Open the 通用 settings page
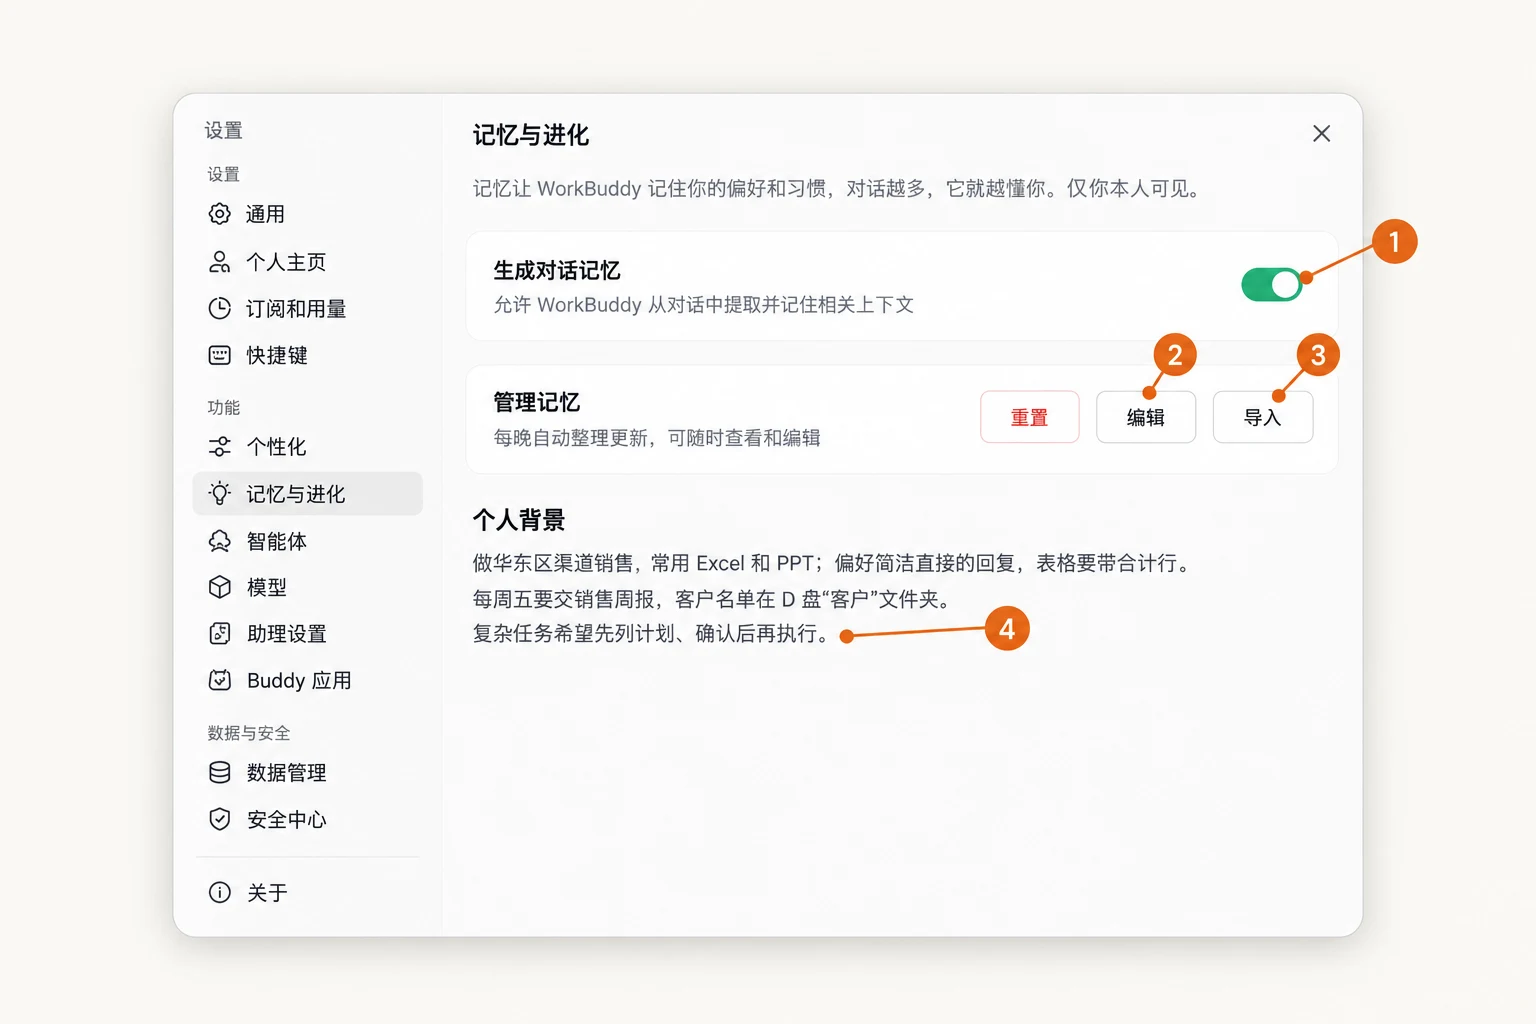This screenshot has width=1536, height=1024. pos(307,214)
